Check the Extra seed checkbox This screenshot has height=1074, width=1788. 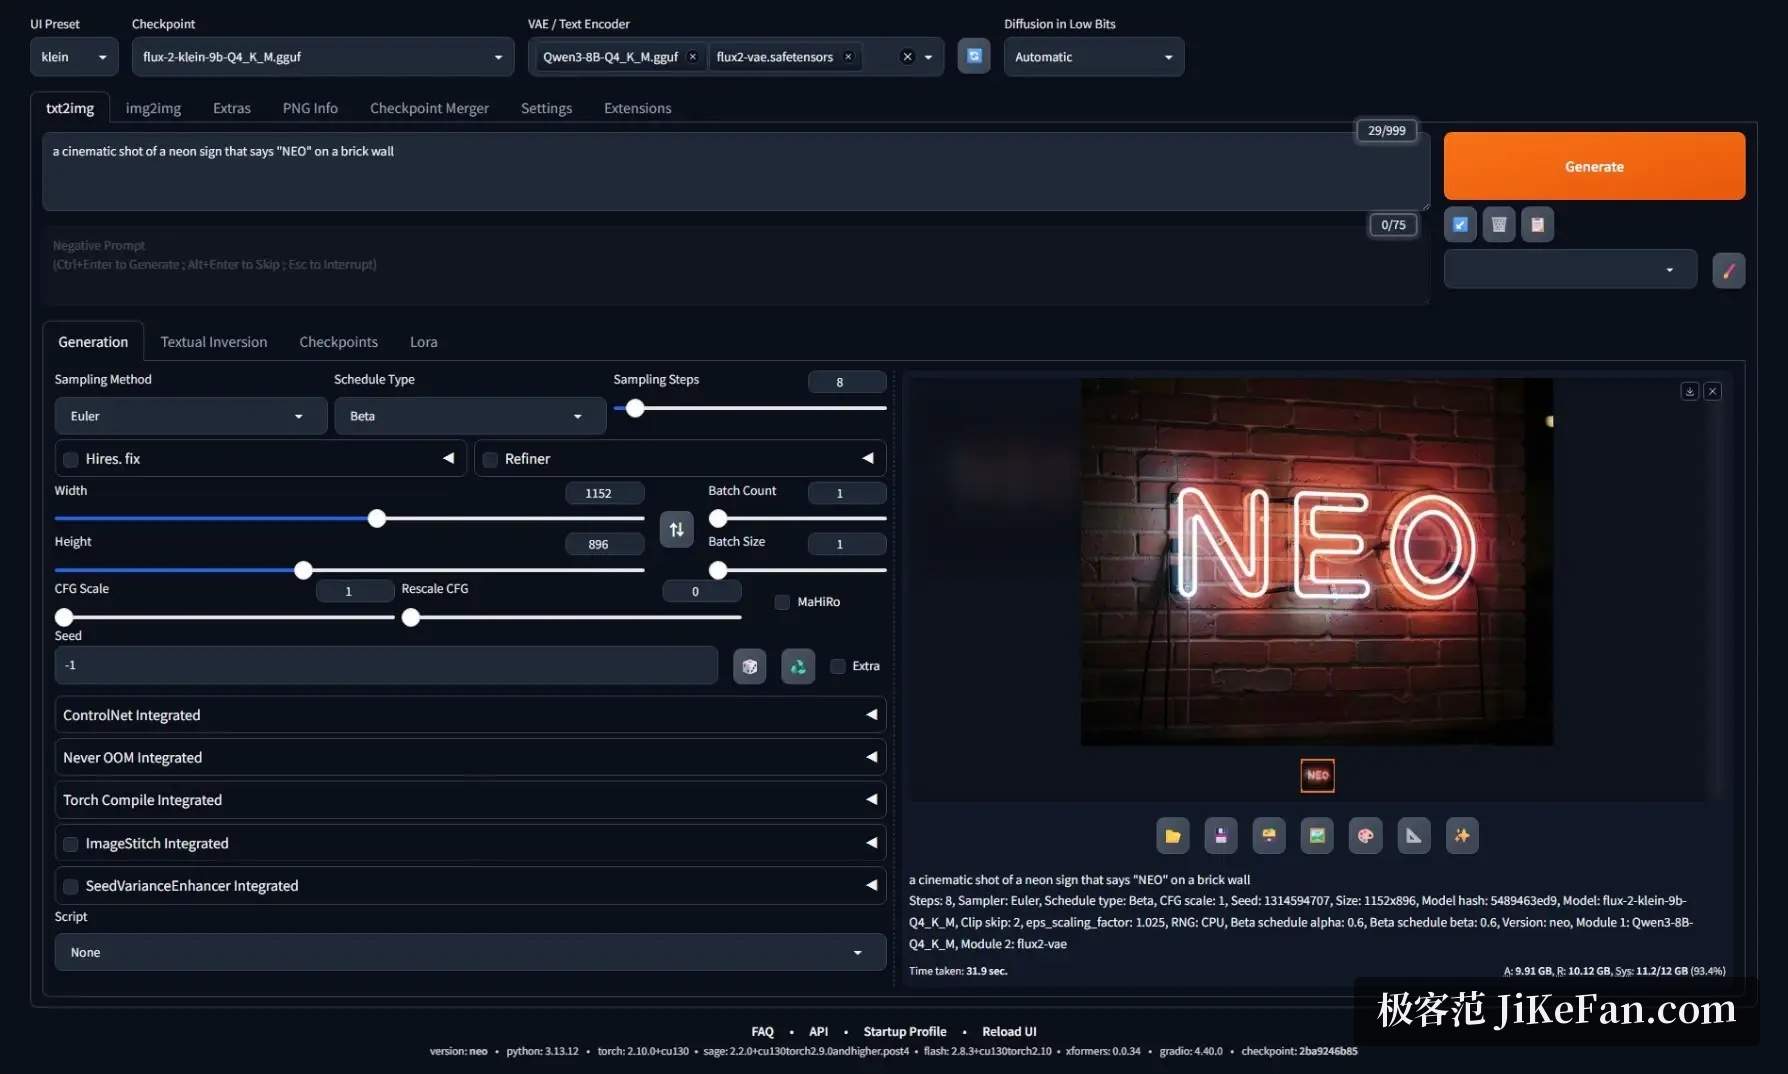coord(838,666)
